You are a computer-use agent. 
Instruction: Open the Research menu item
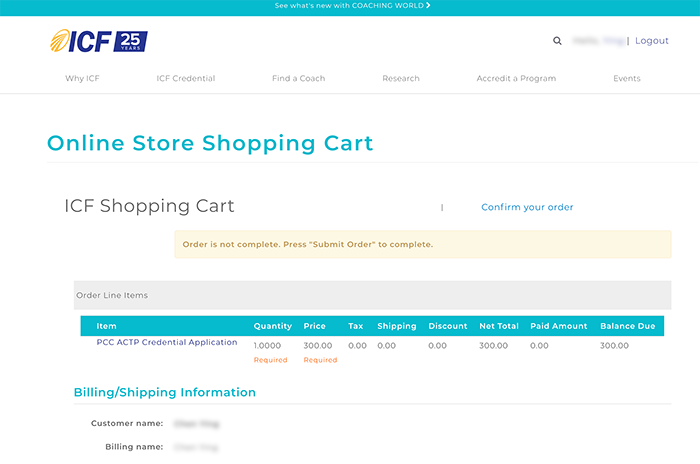click(x=400, y=78)
